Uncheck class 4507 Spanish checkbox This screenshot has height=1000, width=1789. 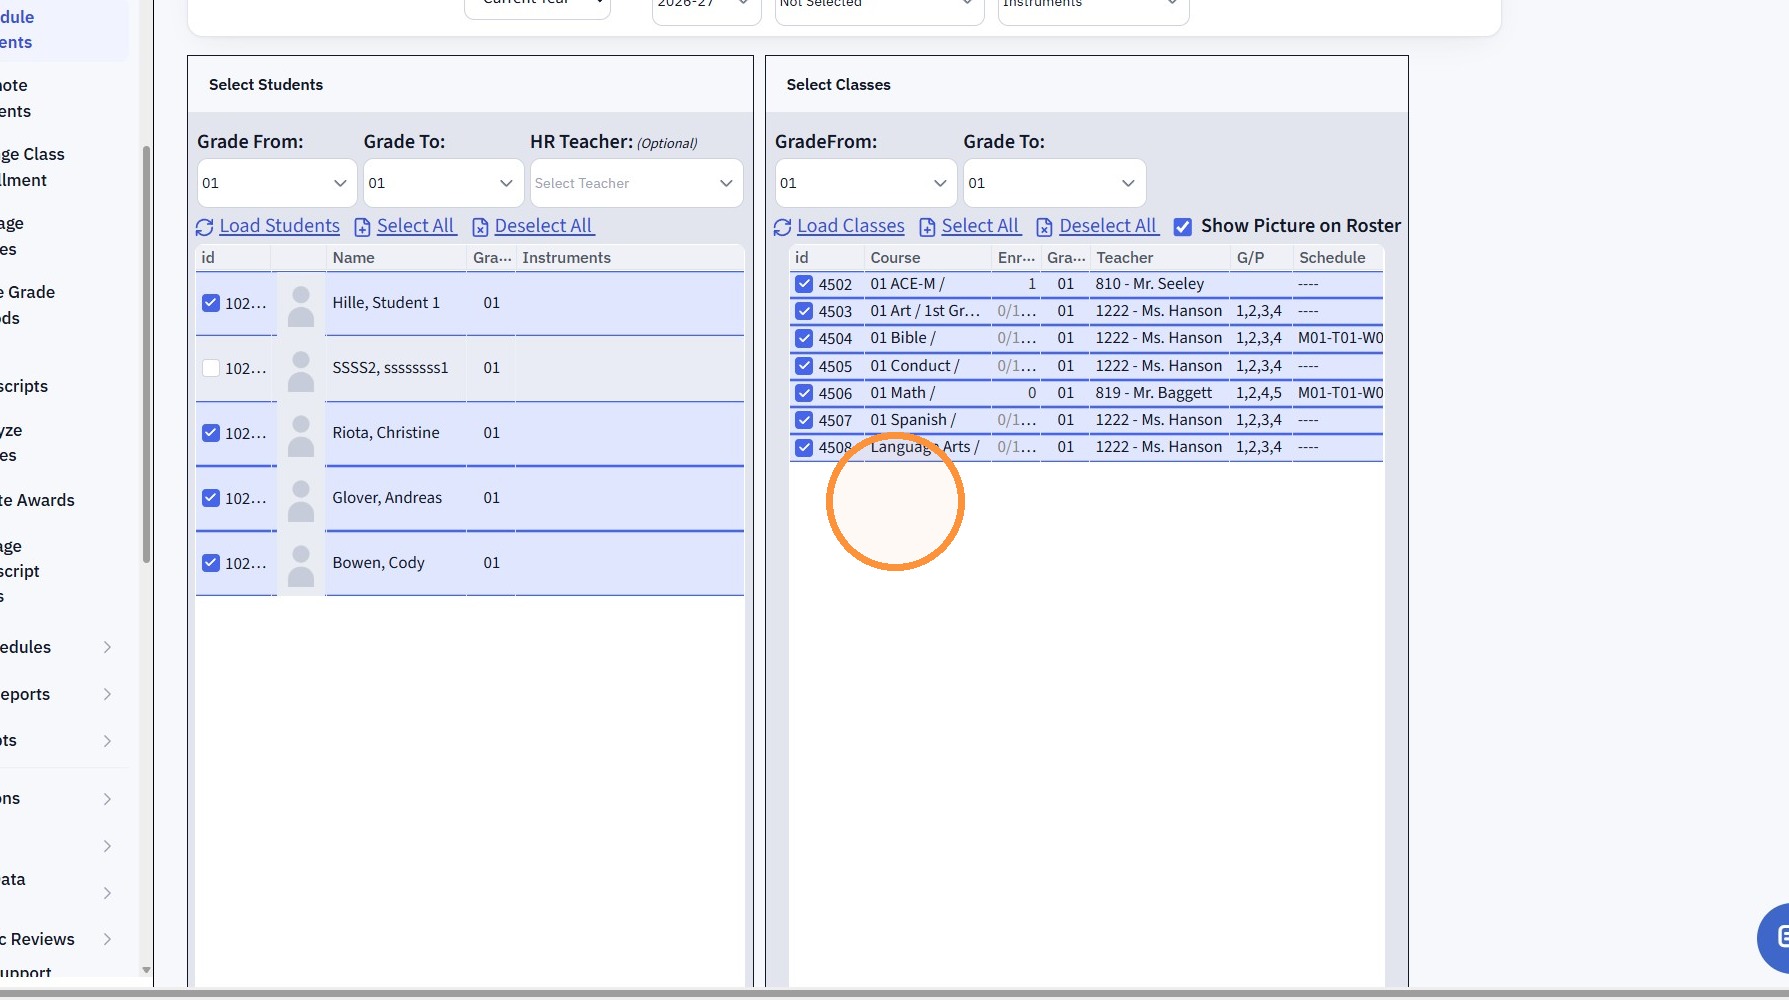pyautogui.click(x=804, y=420)
